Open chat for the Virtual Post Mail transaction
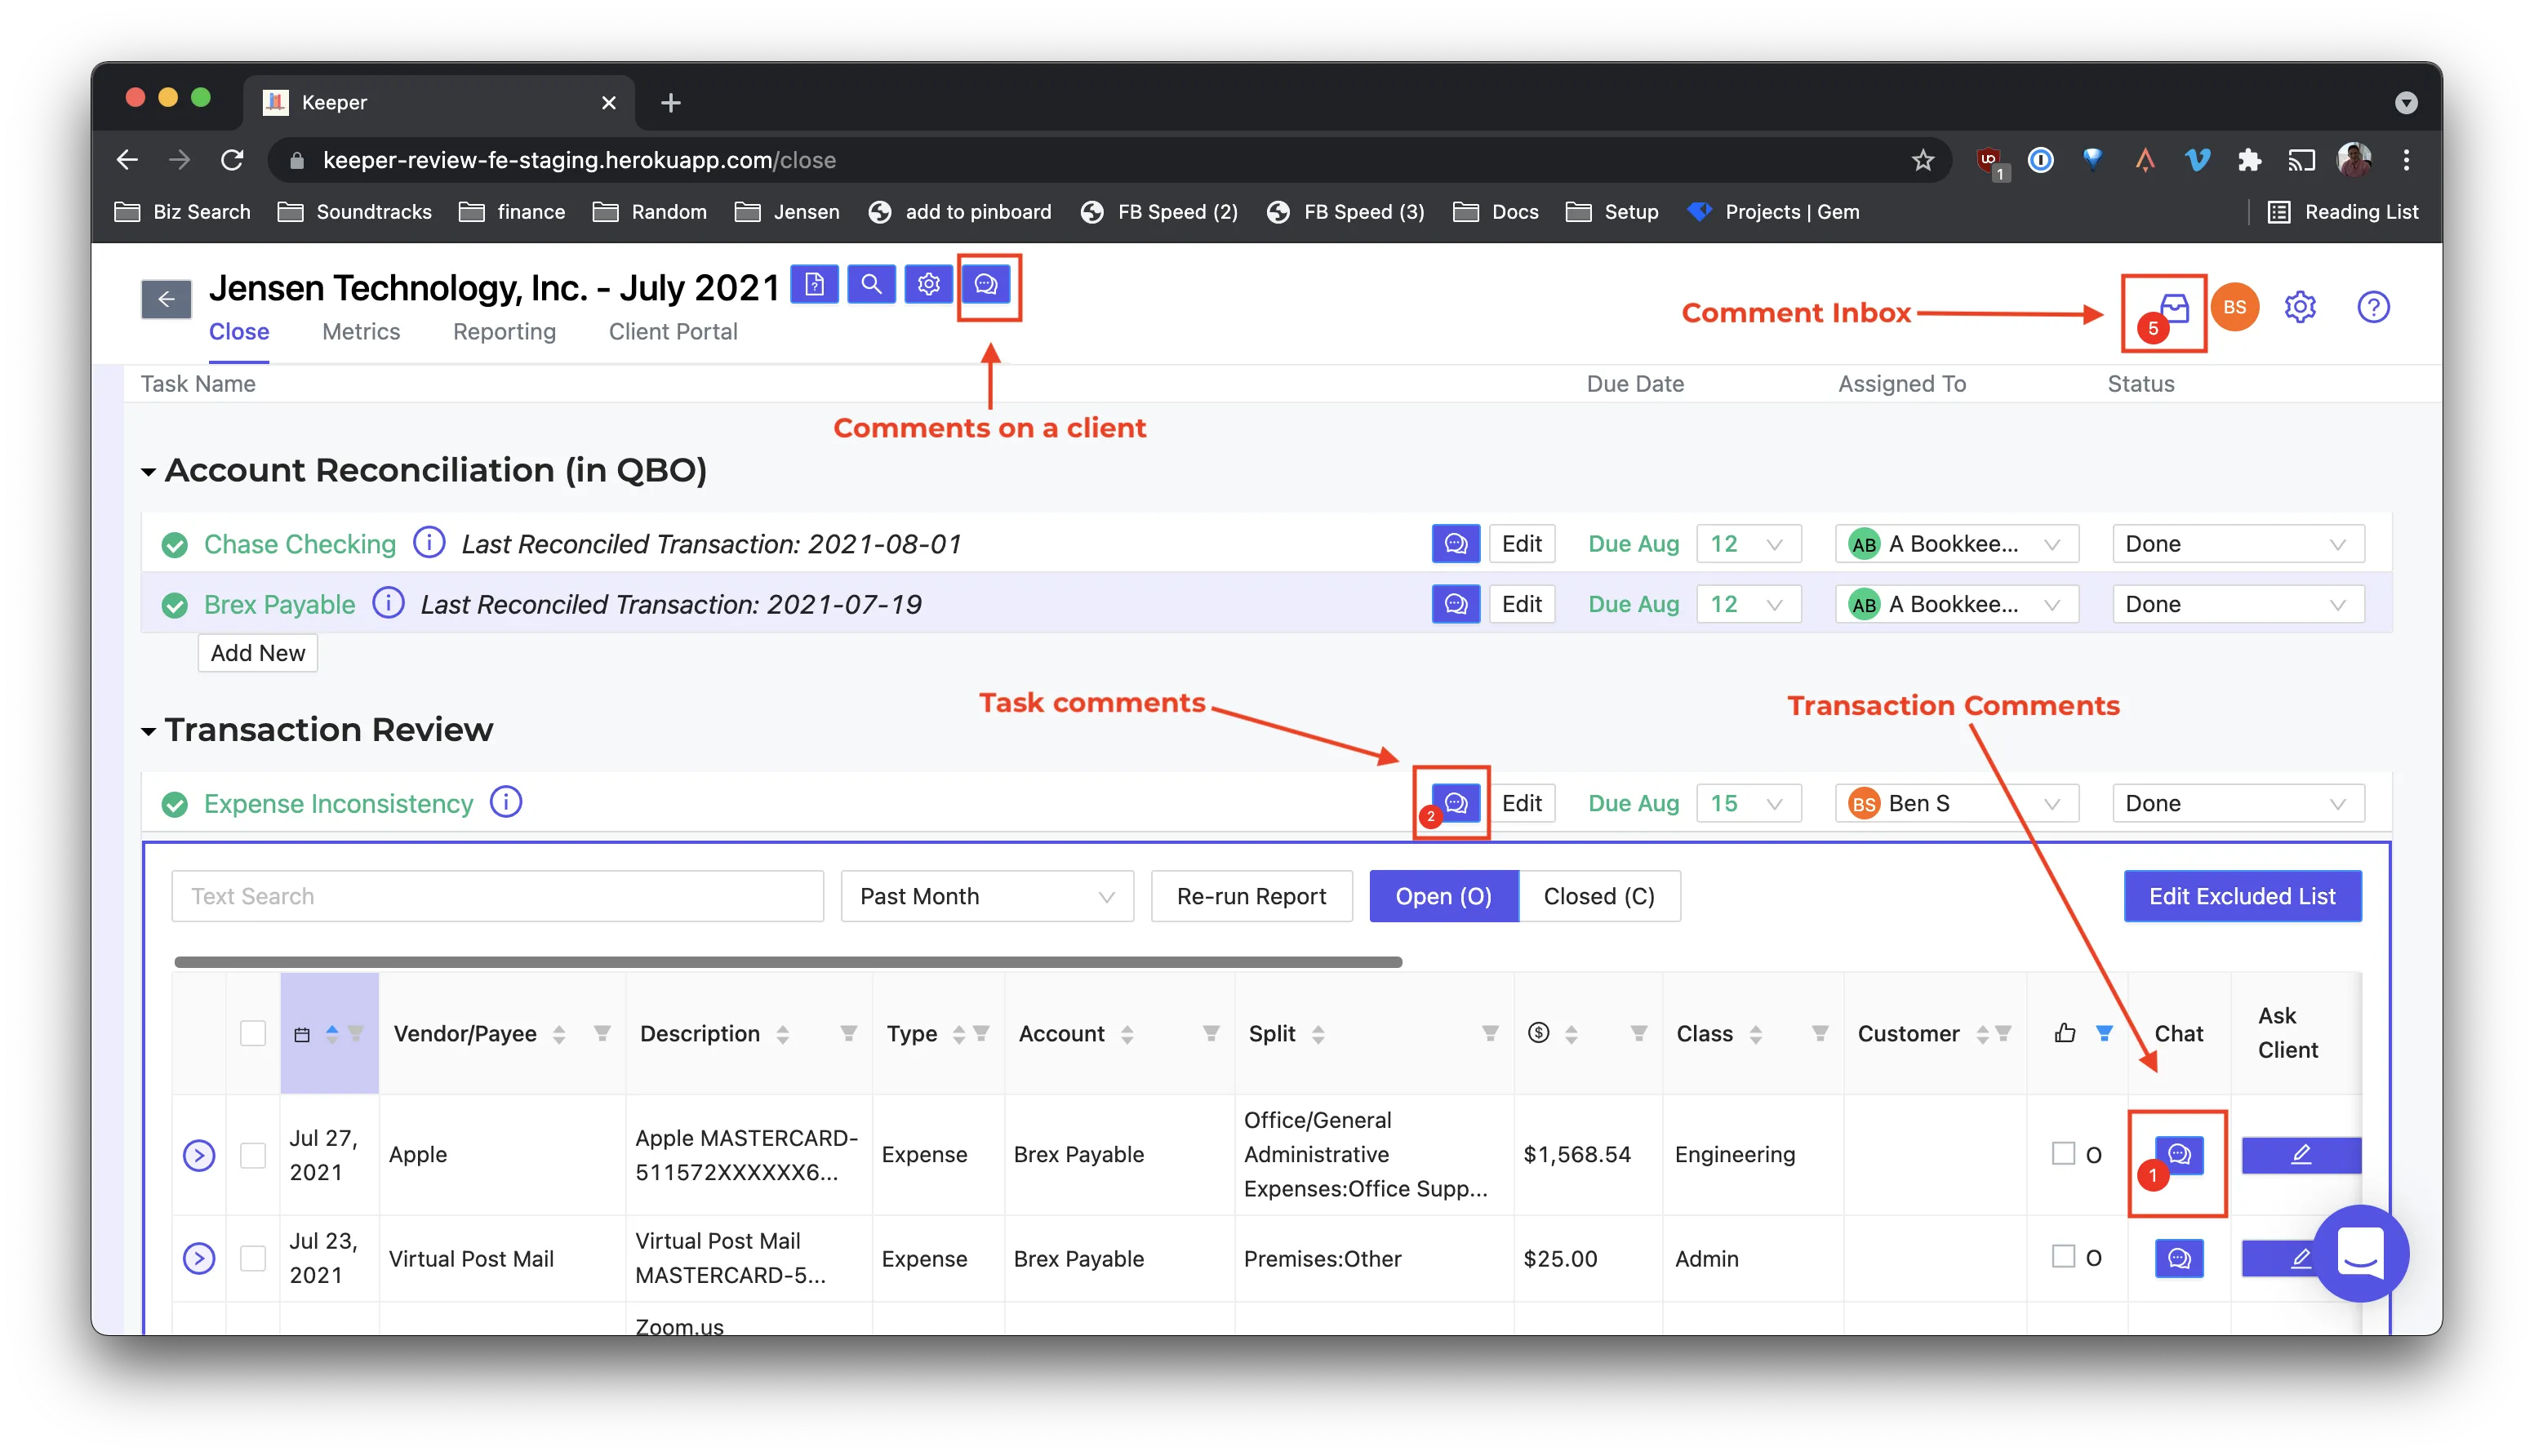The image size is (2534, 1456). click(2178, 1258)
